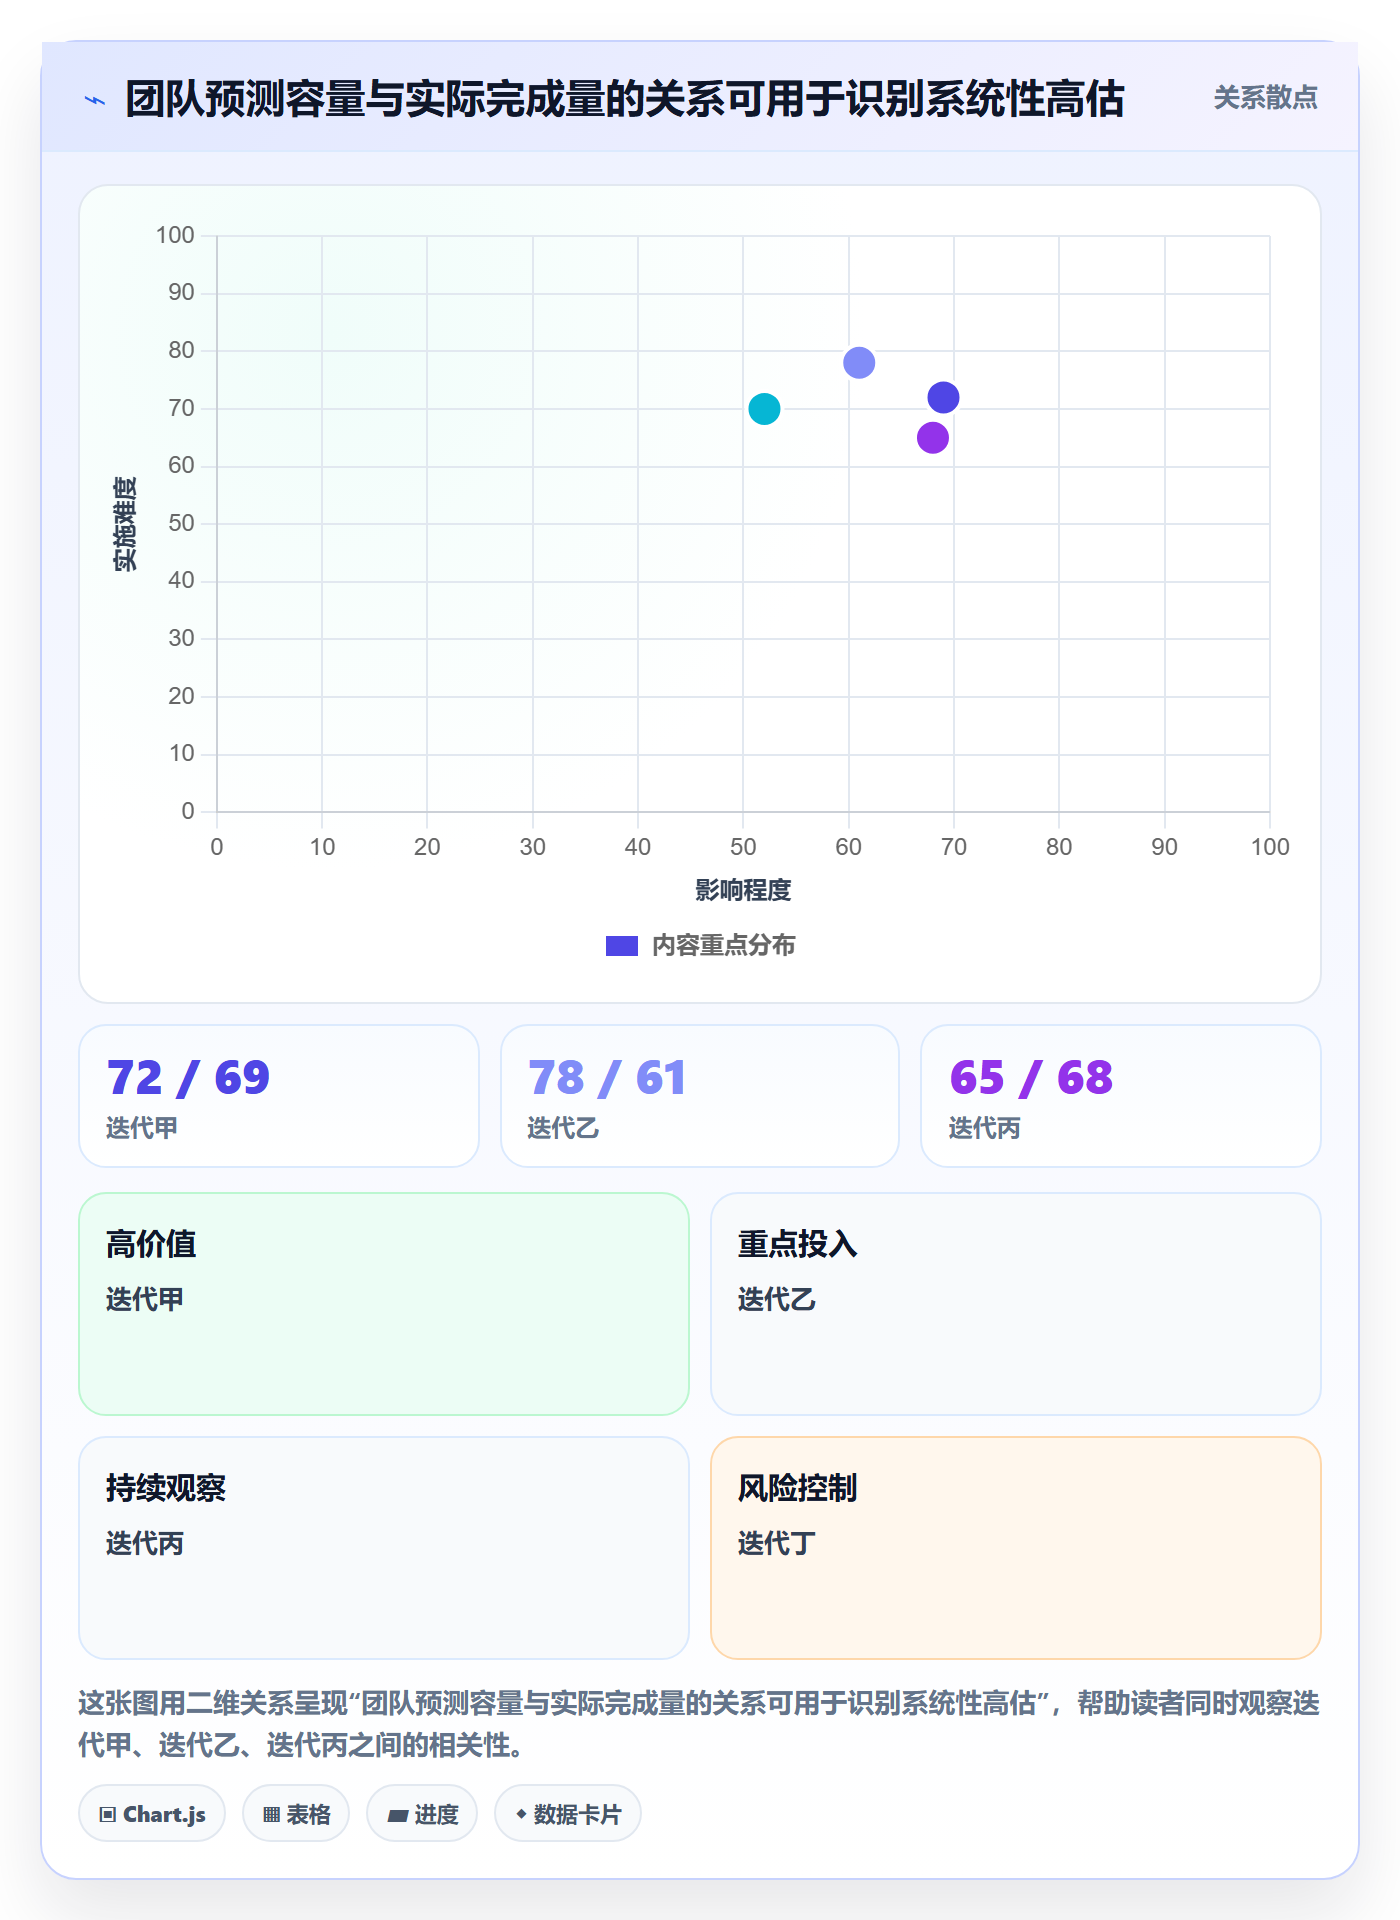The width and height of the screenshot is (1400, 1920).
Task: Open the 重点投入 quadrant card
Action: click(1016, 1304)
